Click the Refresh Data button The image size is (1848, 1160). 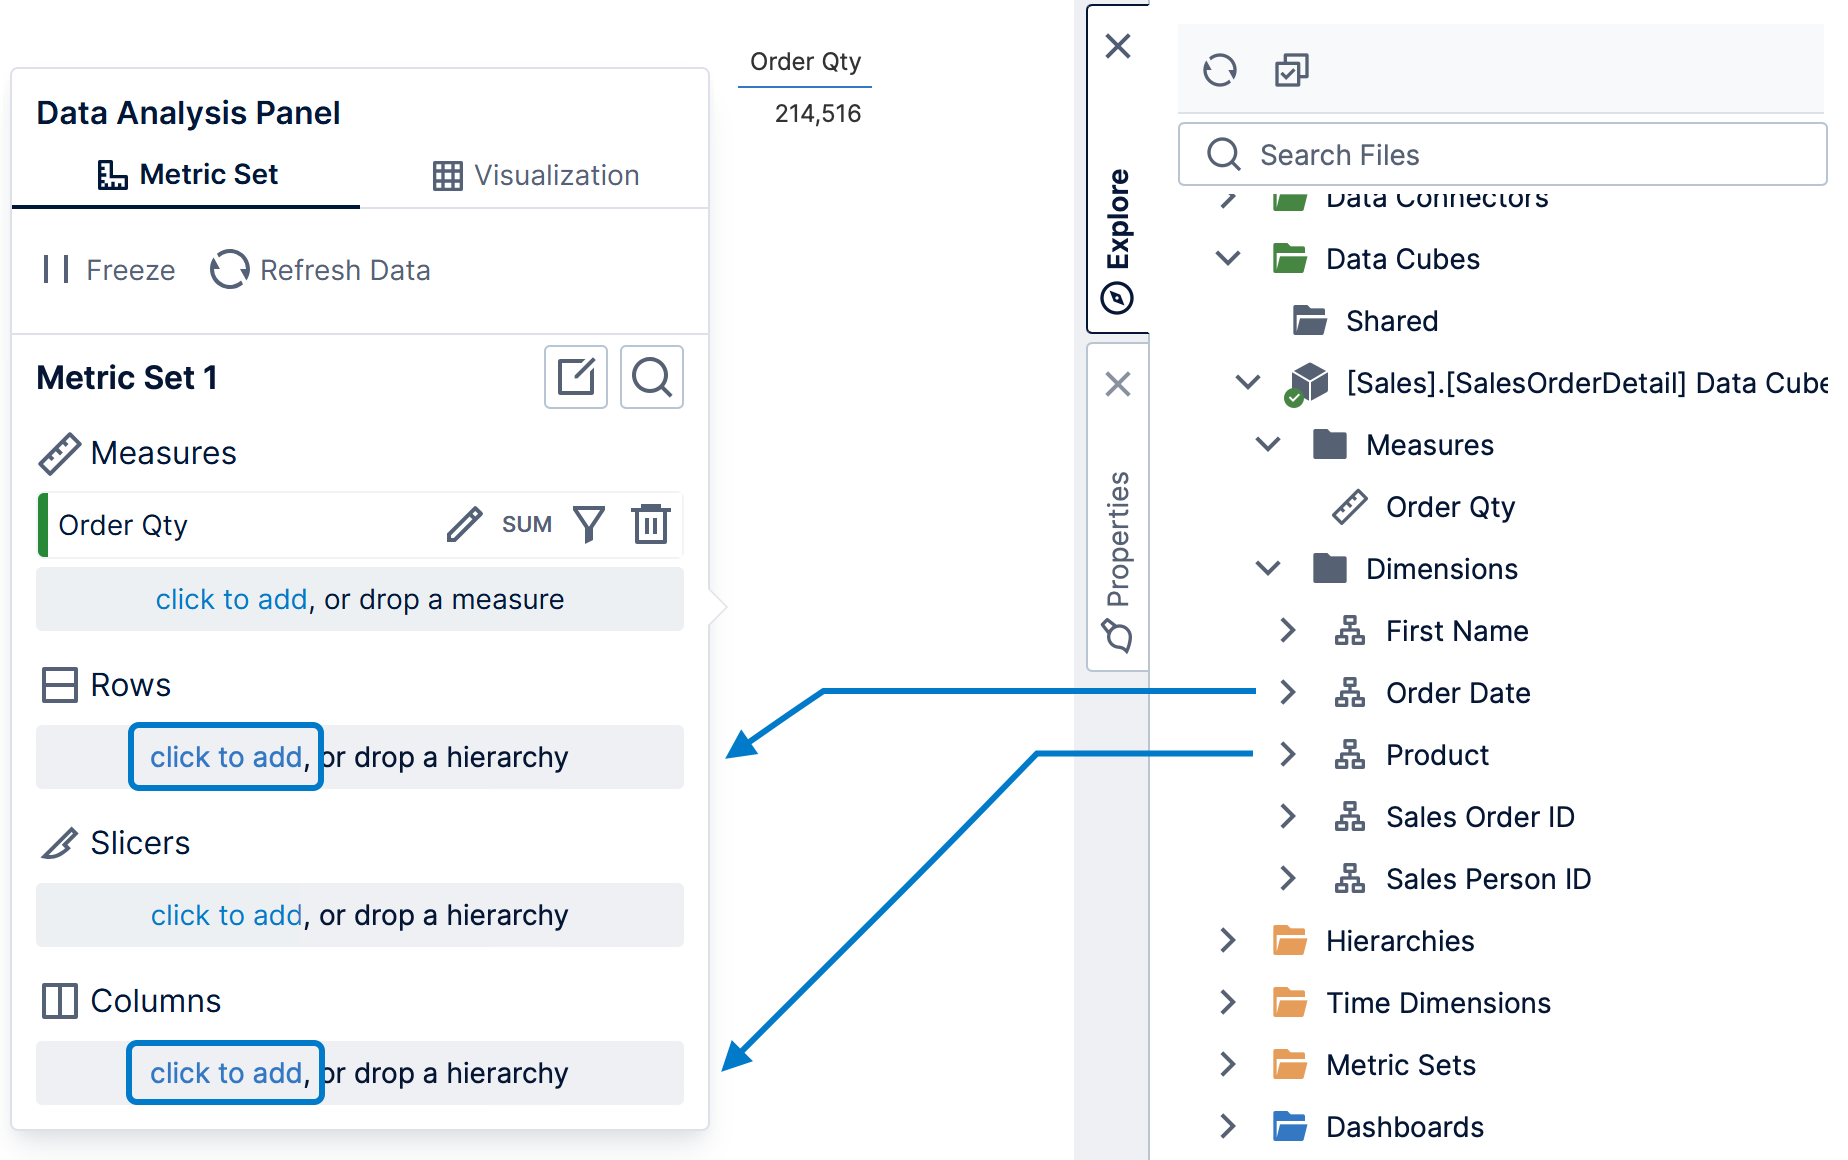point(320,270)
